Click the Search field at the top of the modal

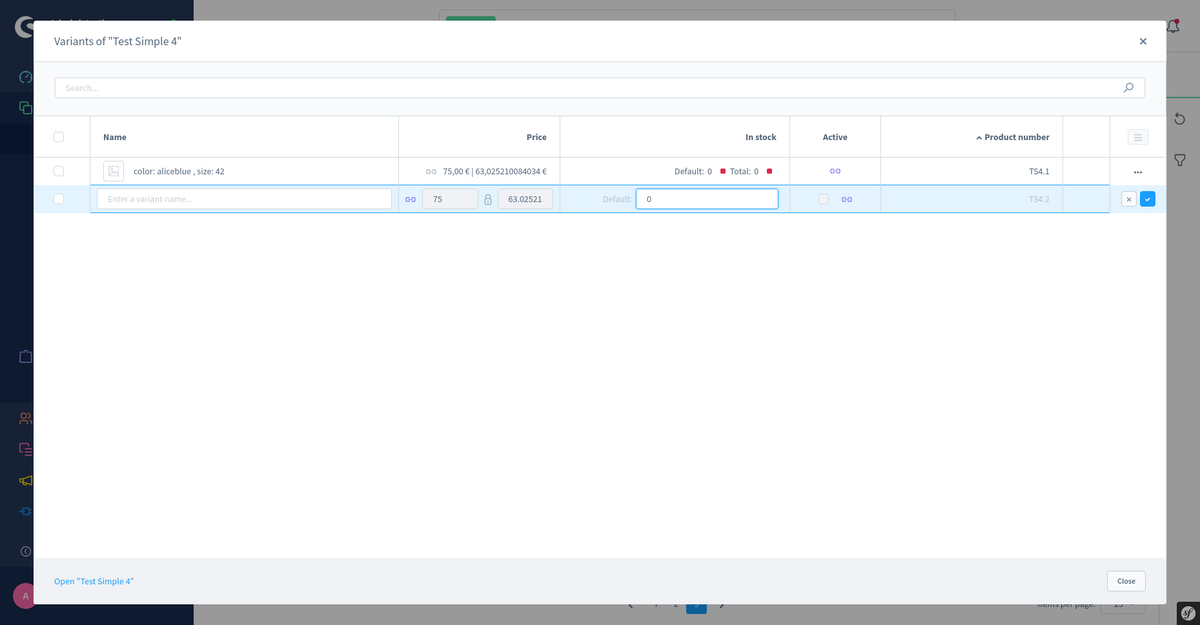(600, 88)
